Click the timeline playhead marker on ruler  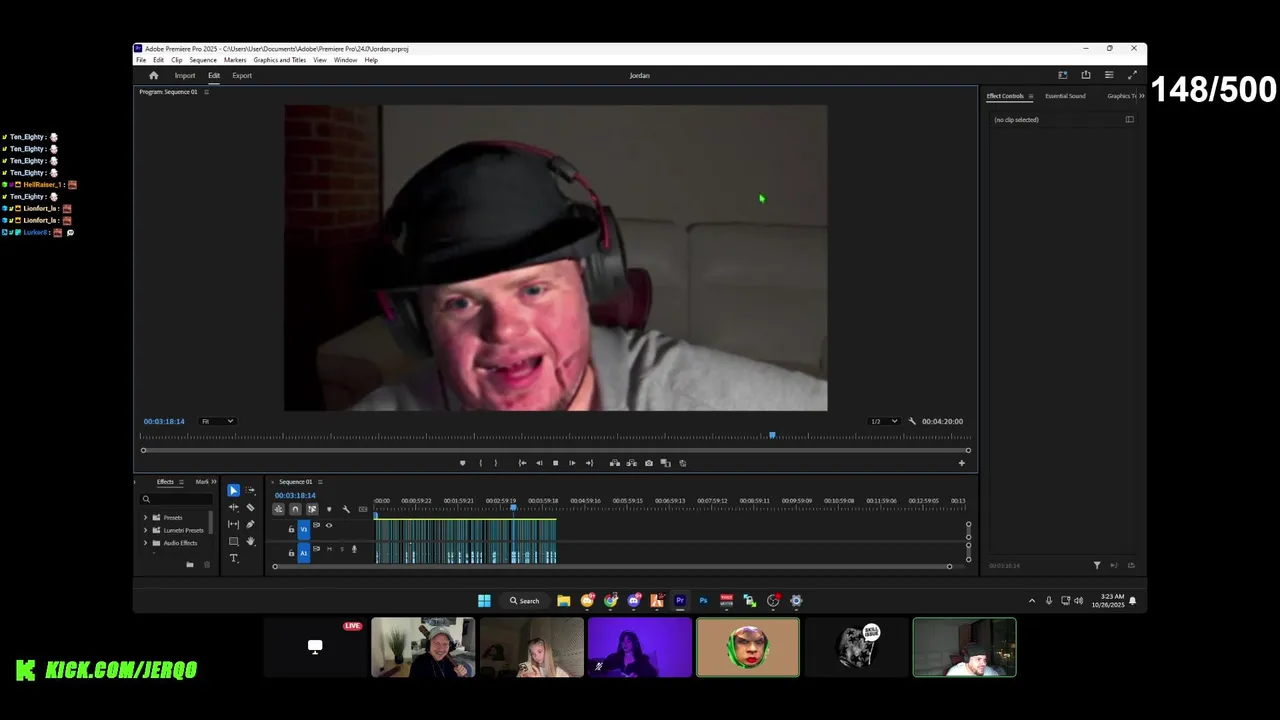click(x=514, y=508)
